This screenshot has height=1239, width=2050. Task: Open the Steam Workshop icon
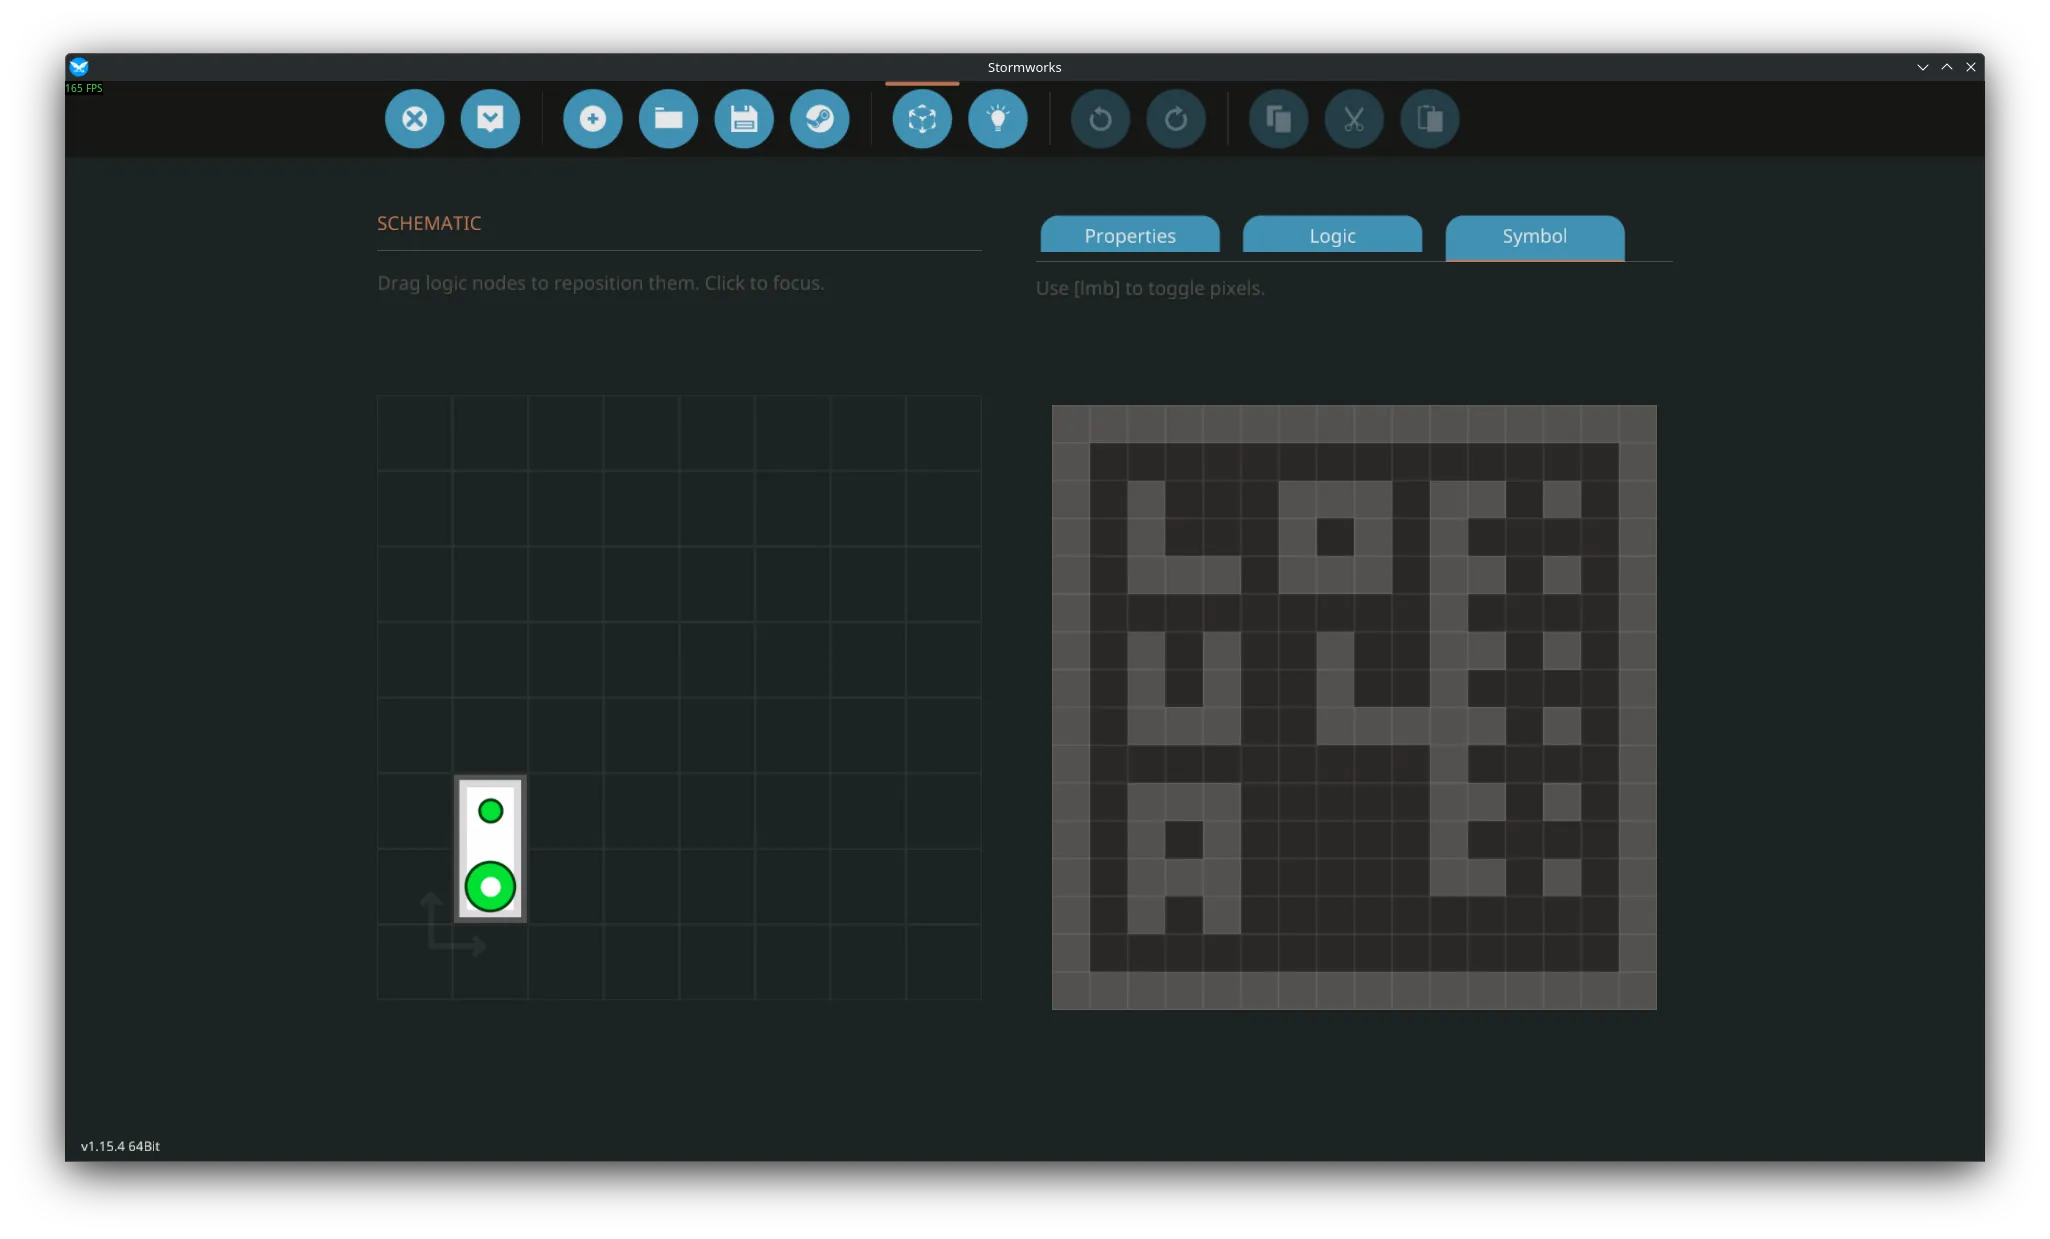pyautogui.click(x=819, y=119)
